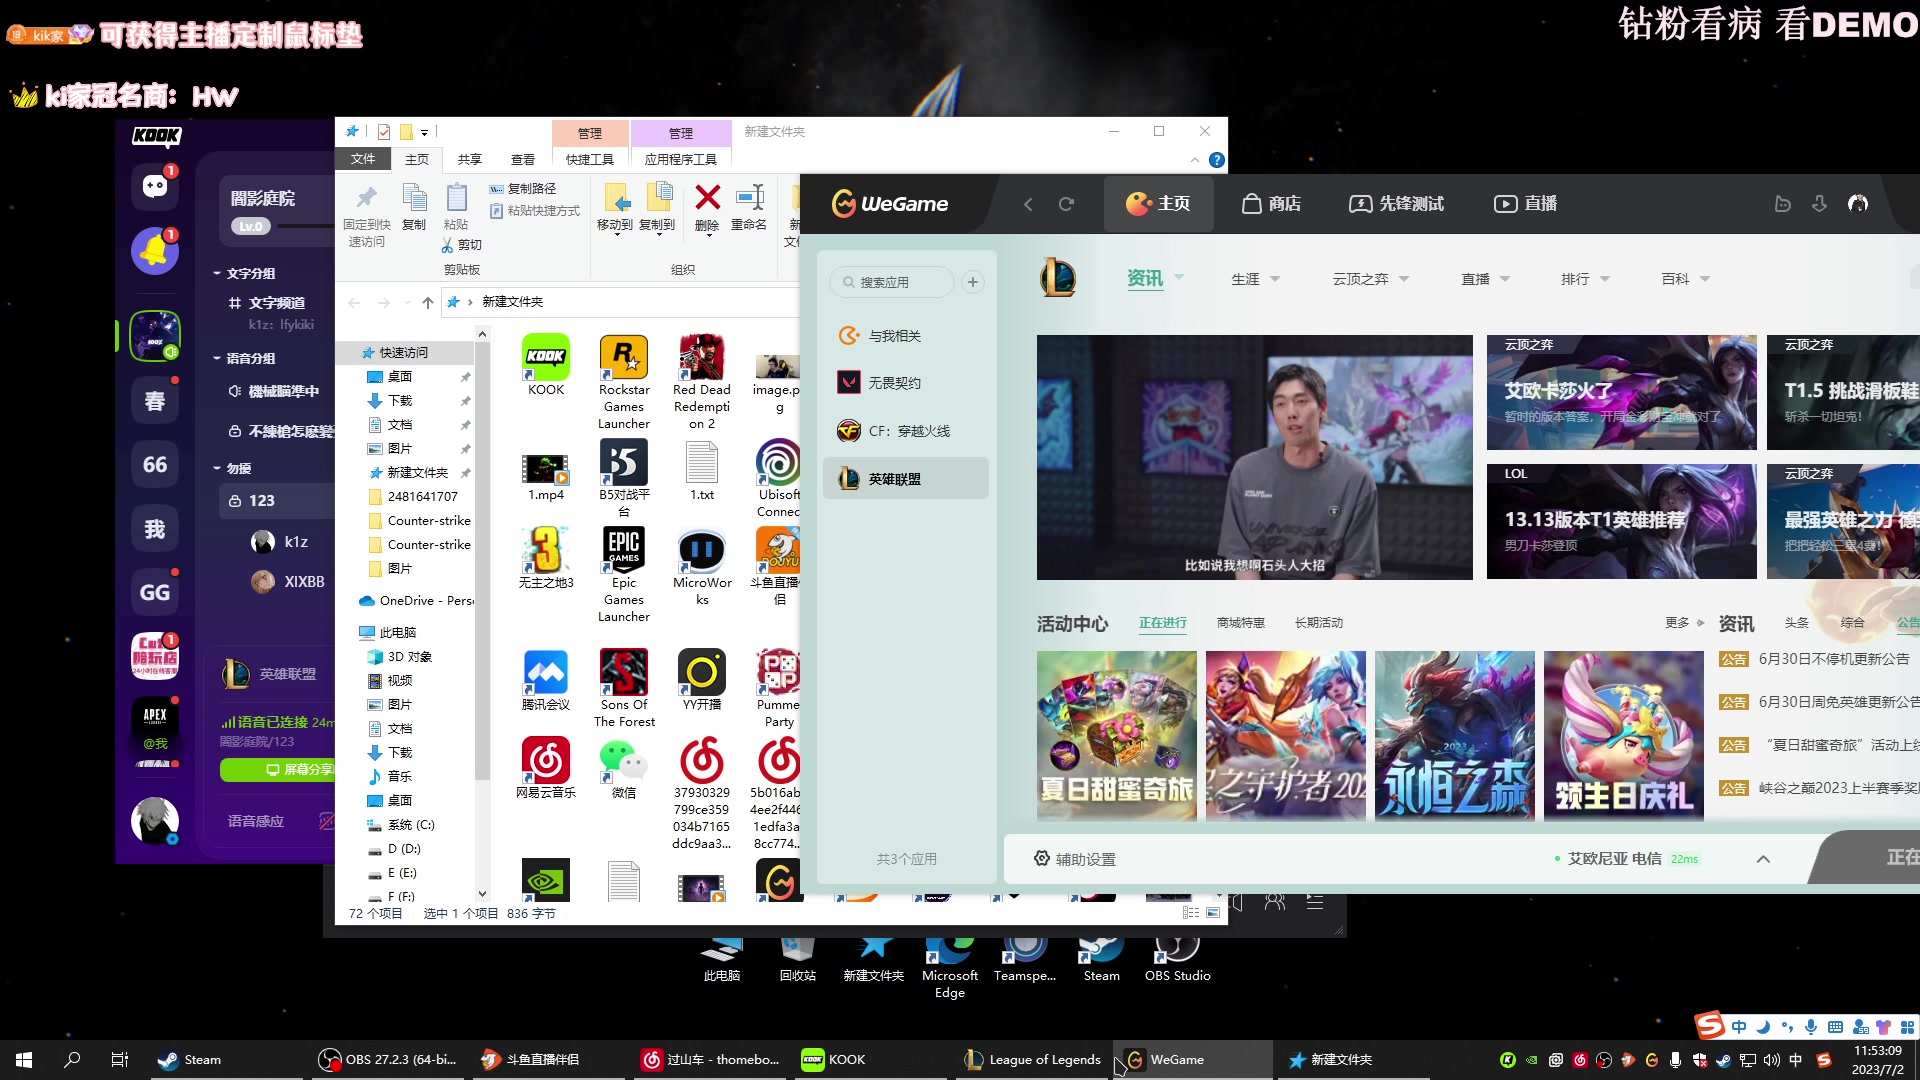The image size is (1920, 1080).
Task: Open 此电脑 in the navigation tree
Action: (x=398, y=632)
